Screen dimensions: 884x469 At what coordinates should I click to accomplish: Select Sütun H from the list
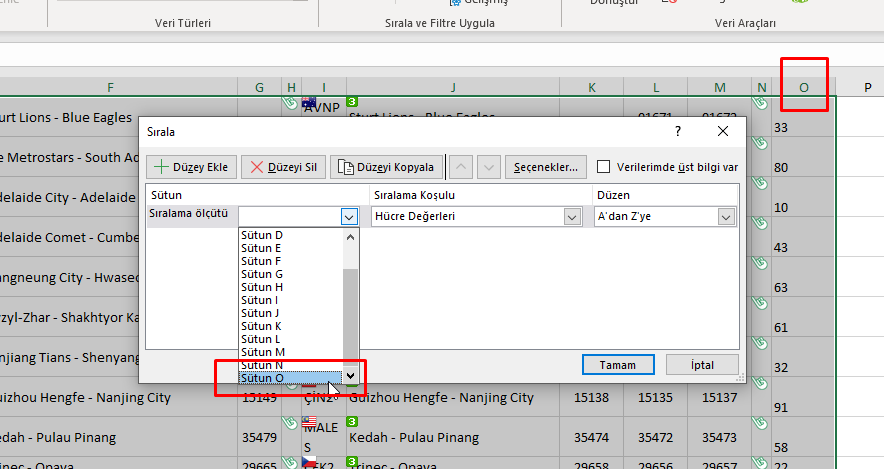pyautogui.click(x=290, y=287)
